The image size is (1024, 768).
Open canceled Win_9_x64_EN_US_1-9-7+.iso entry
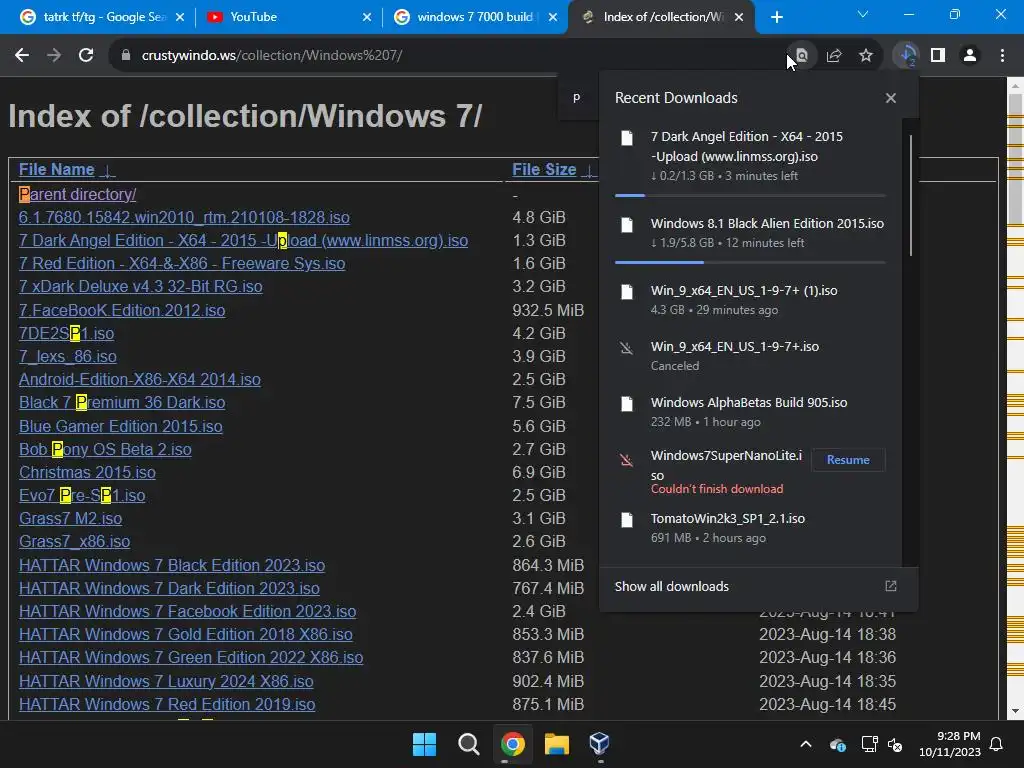[x=750, y=355]
